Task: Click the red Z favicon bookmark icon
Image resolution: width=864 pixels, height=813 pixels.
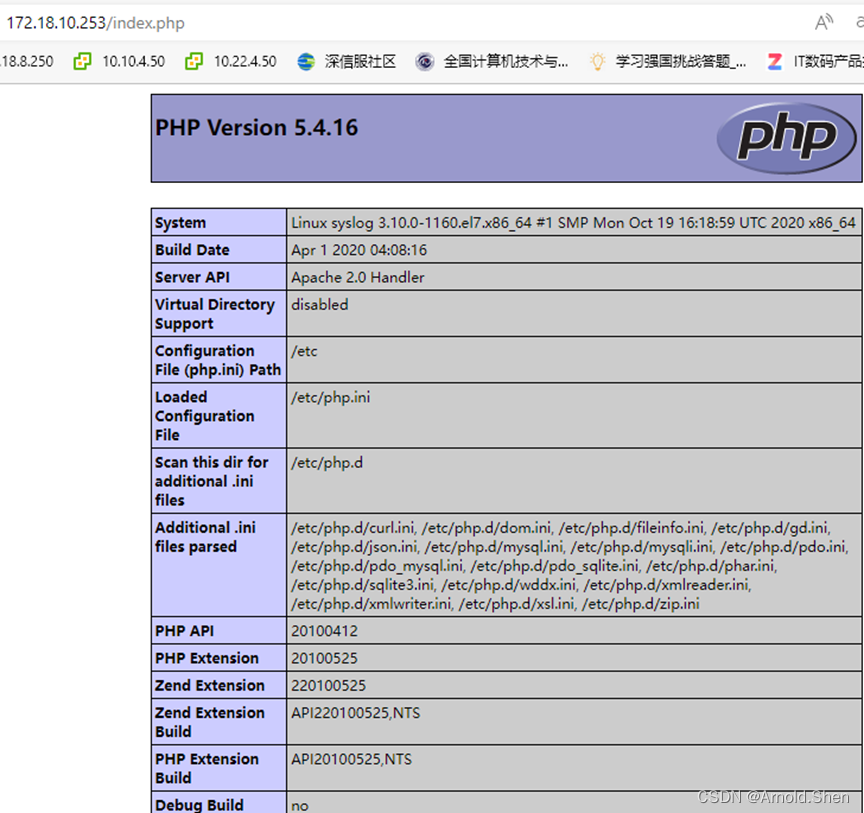Action: point(775,61)
